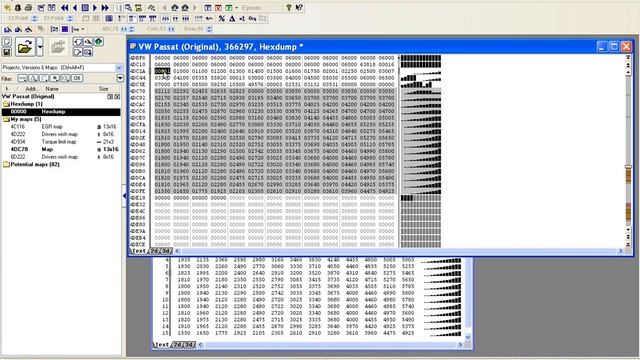The width and height of the screenshot is (640, 360).
Task: Click the highlighted hex cell at row 4DC2A
Action: [x=162, y=71]
